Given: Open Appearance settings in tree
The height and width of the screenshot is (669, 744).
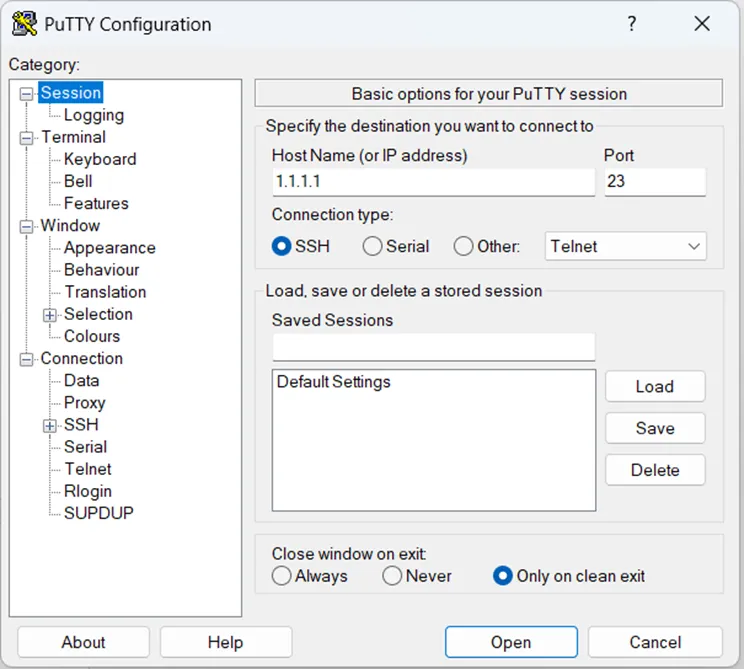Looking at the screenshot, I should [x=110, y=248].
